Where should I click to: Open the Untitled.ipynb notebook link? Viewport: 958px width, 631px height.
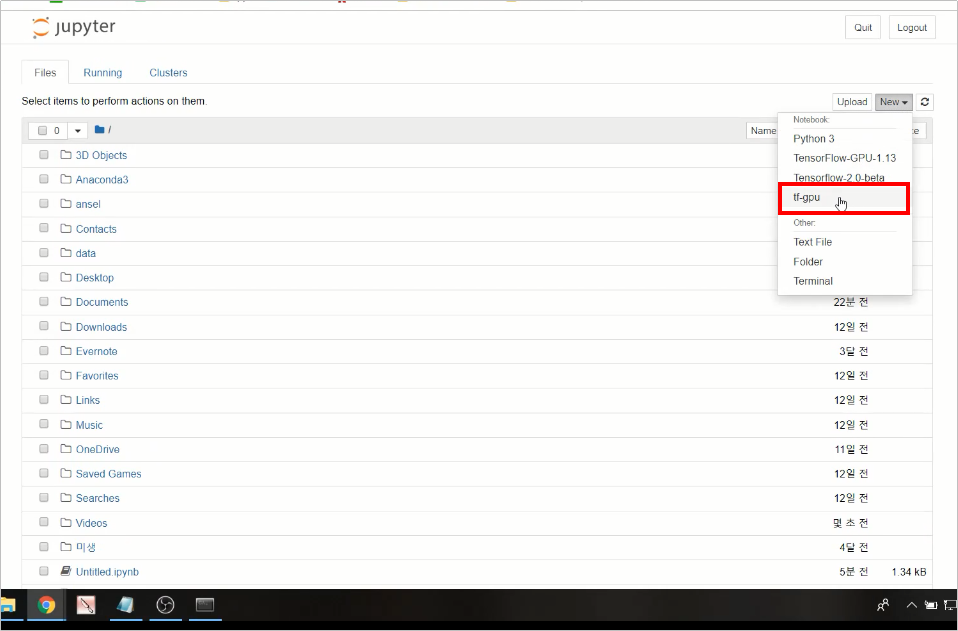(x=107, y=572)
